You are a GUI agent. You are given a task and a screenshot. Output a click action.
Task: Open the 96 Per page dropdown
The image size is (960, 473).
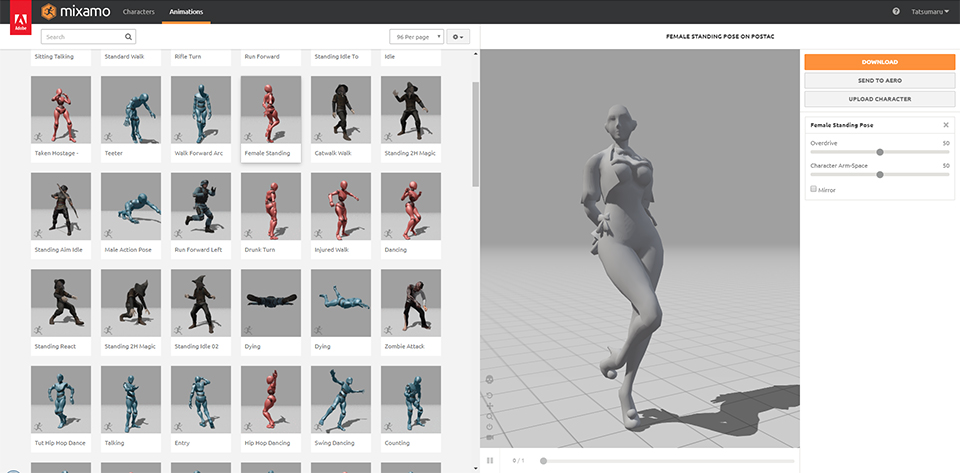click(x=416, y=37)
